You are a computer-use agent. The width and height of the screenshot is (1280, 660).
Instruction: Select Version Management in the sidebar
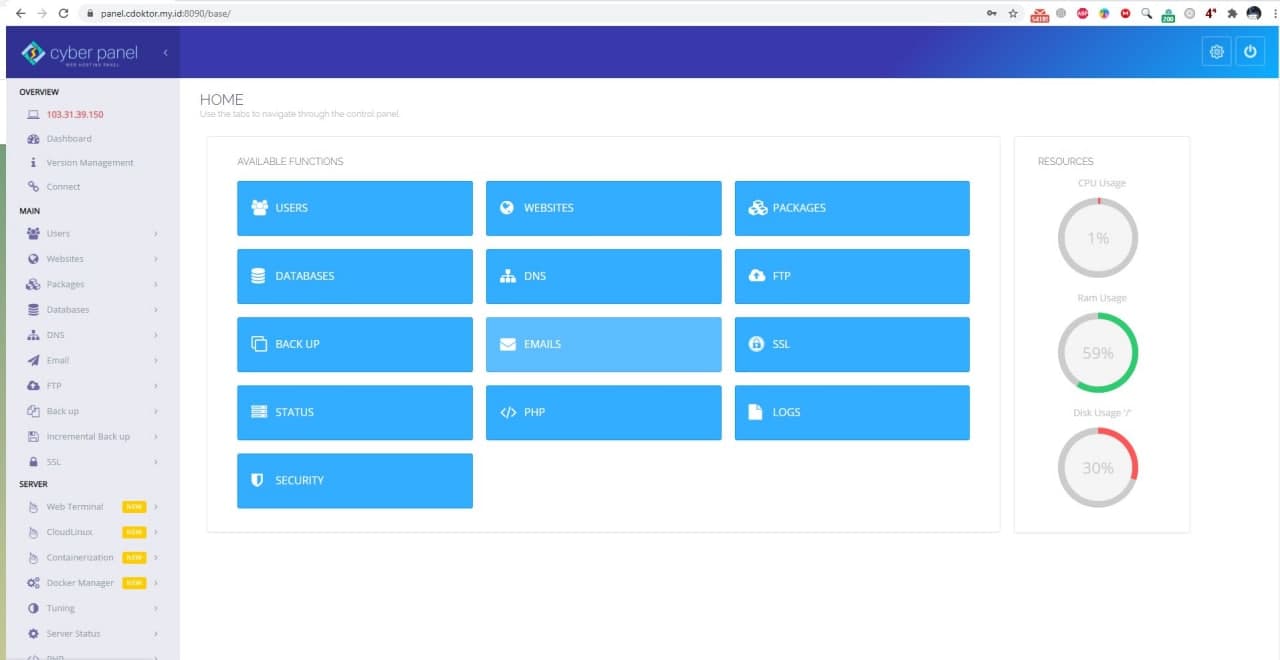coord(89,163)
